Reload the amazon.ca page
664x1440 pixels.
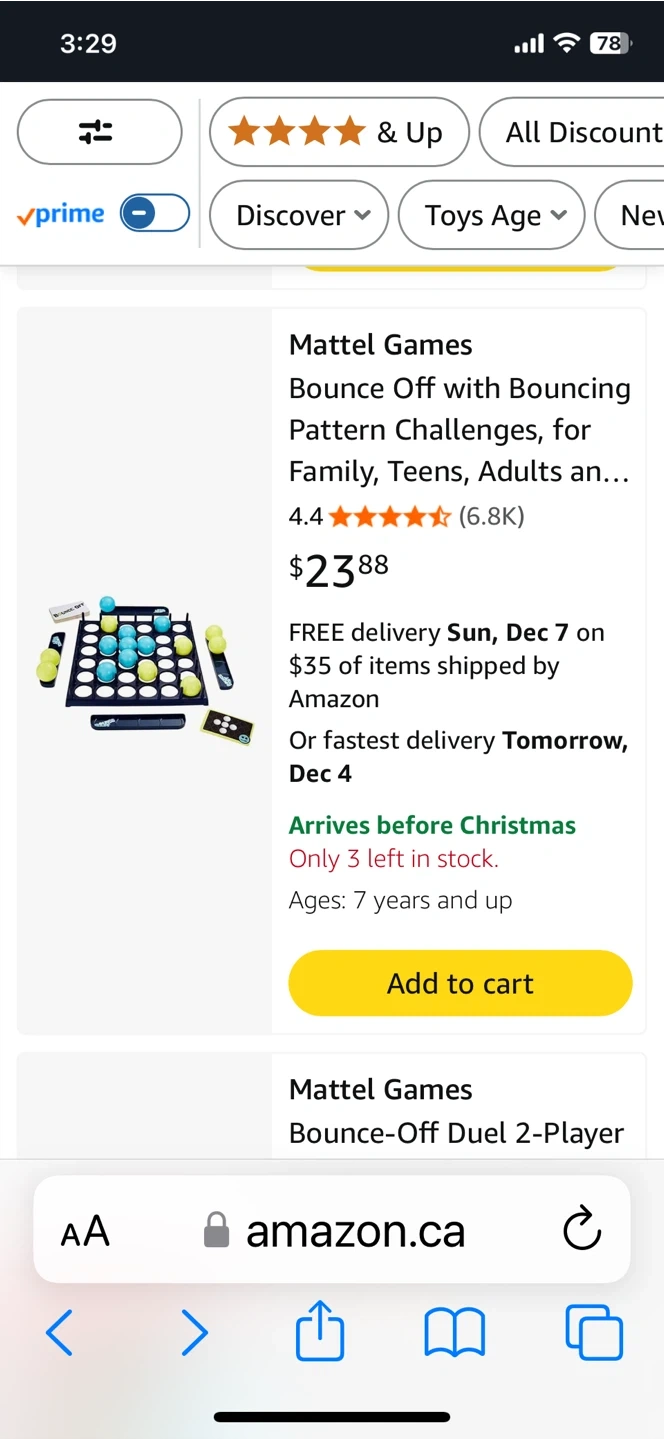582,1230
